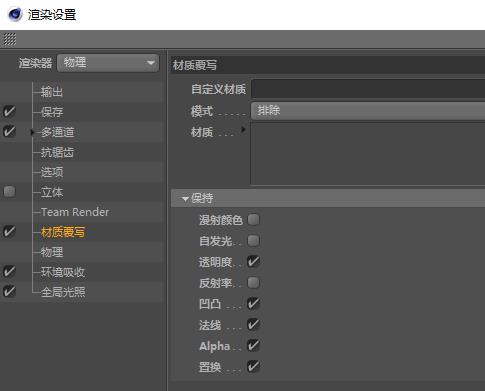Toggle the 全局光照 checkbox
485x391 pixels.
click(9, 291)
